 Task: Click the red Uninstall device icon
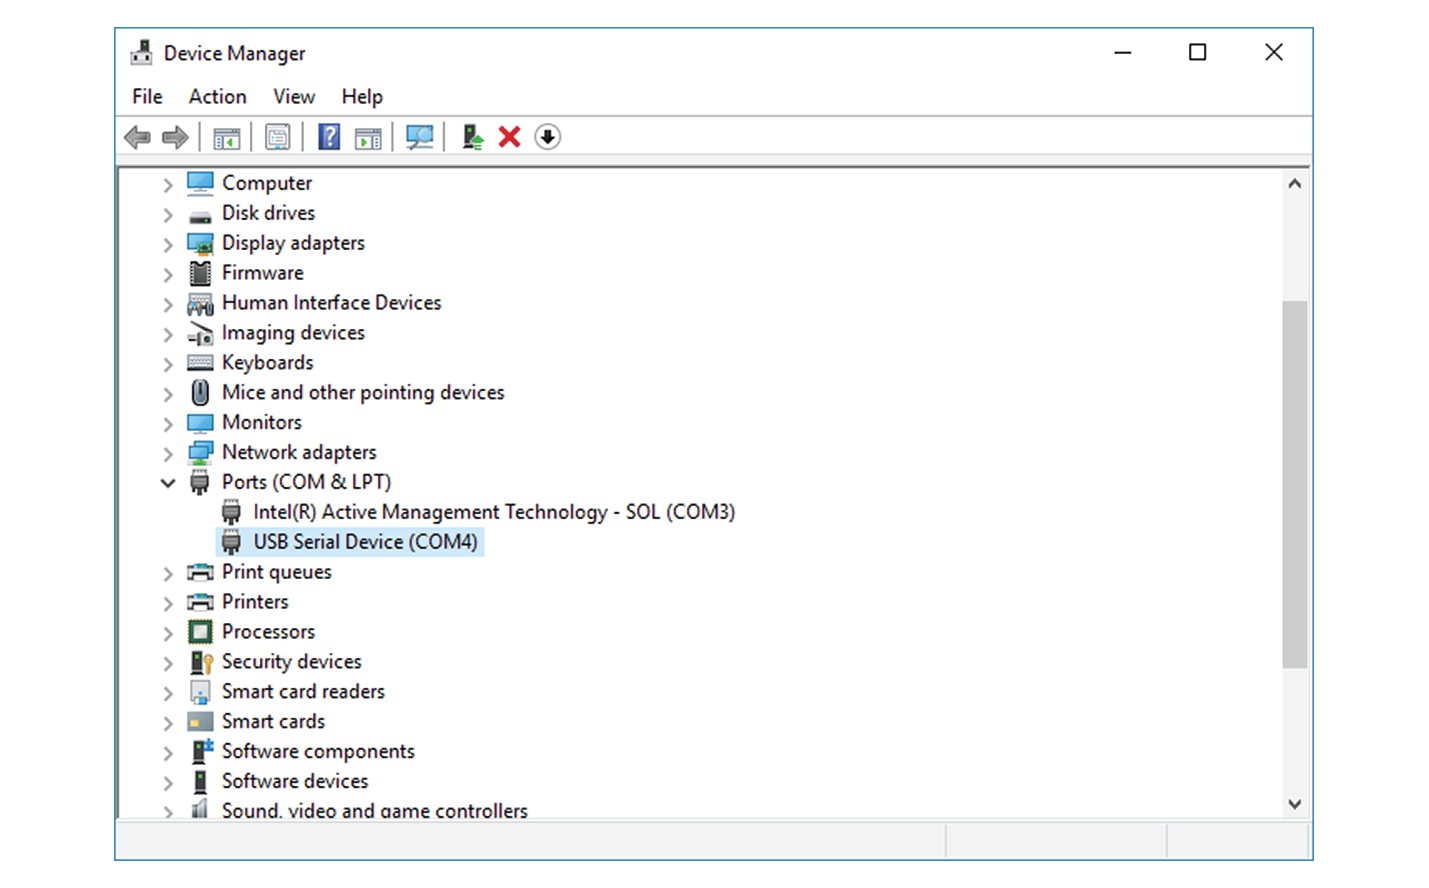click(x=509, y=137)
